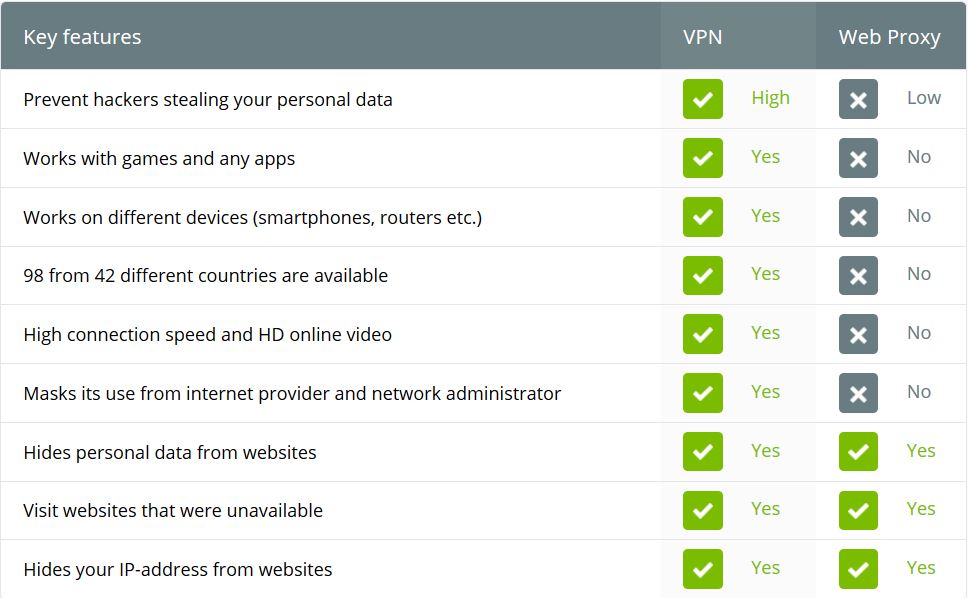
Task: Click Web Proxy gray X for hacker prevention
Action: coord(858,99)
